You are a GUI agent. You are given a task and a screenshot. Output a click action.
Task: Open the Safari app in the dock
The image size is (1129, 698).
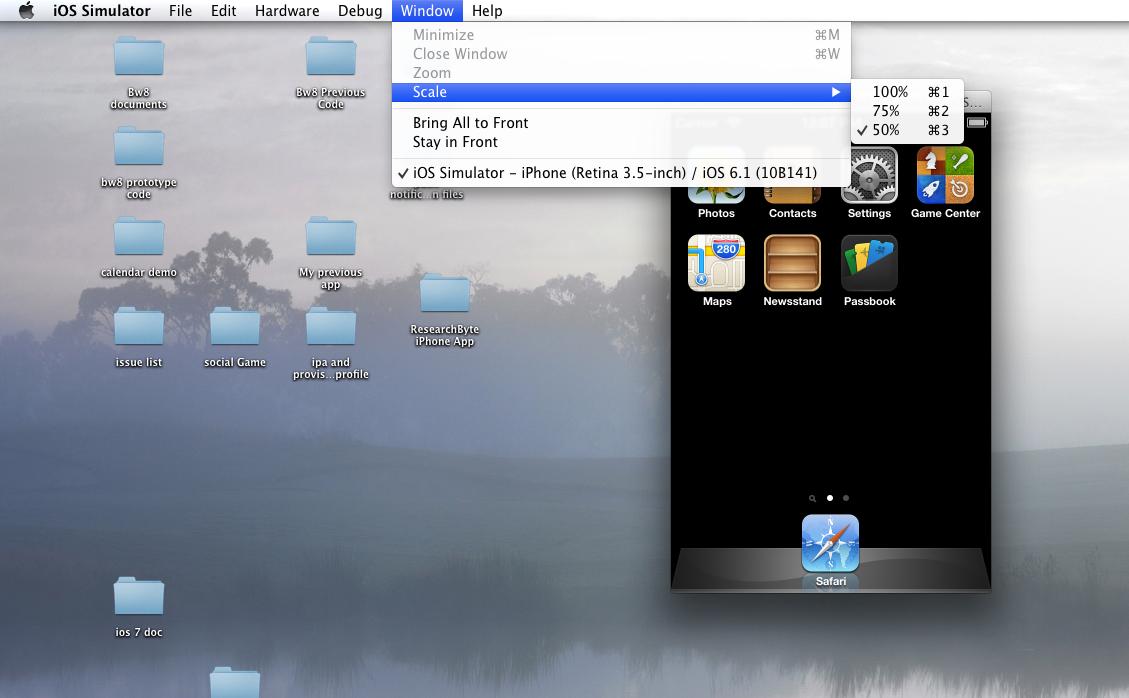pos(830,543)
